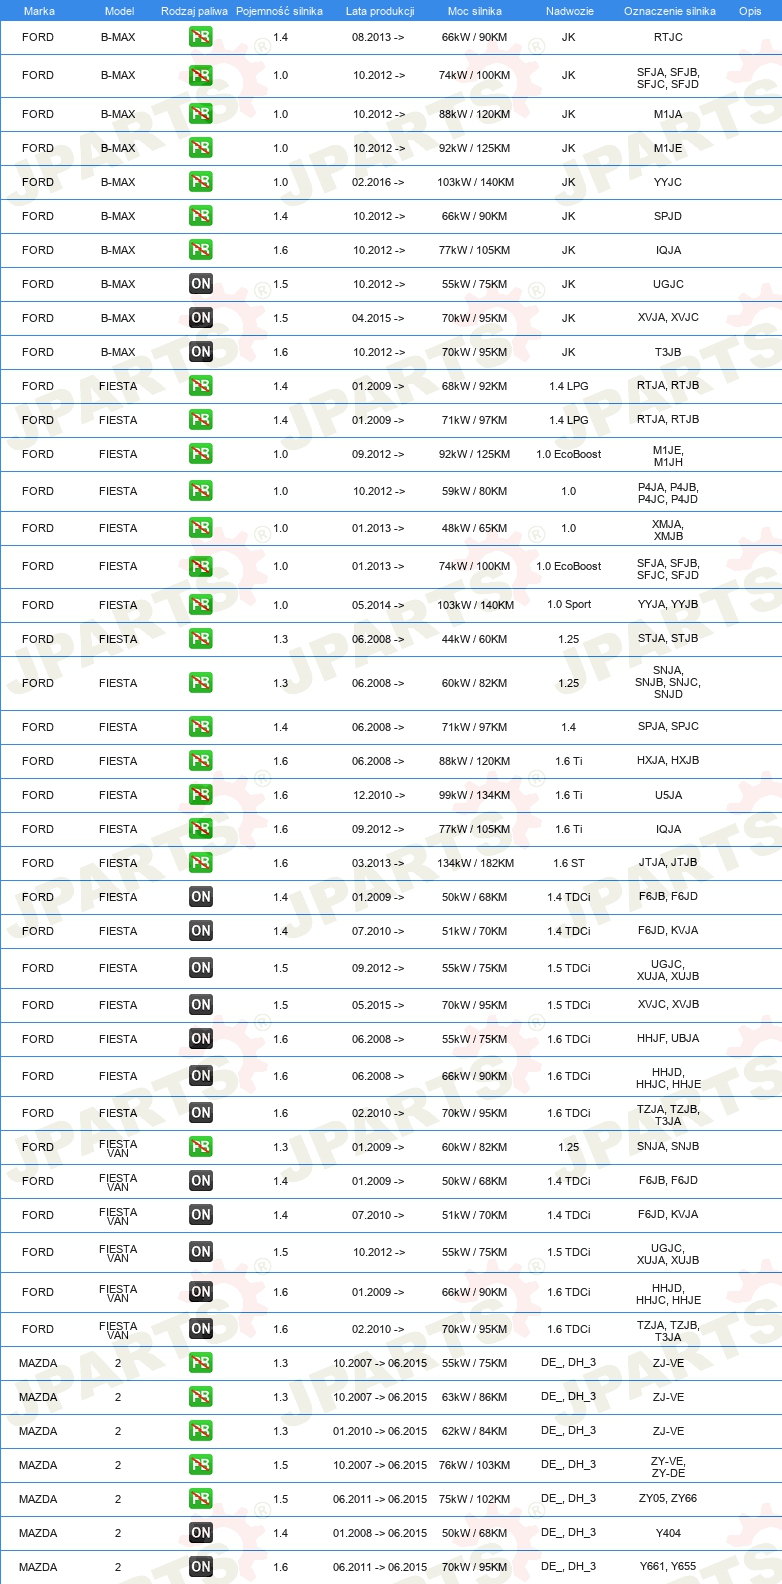Image resolution: width=782 pixels, height=1584 pixels.
Task: Select the 62kW / 84KM power cell
Action: [475, 1431]
